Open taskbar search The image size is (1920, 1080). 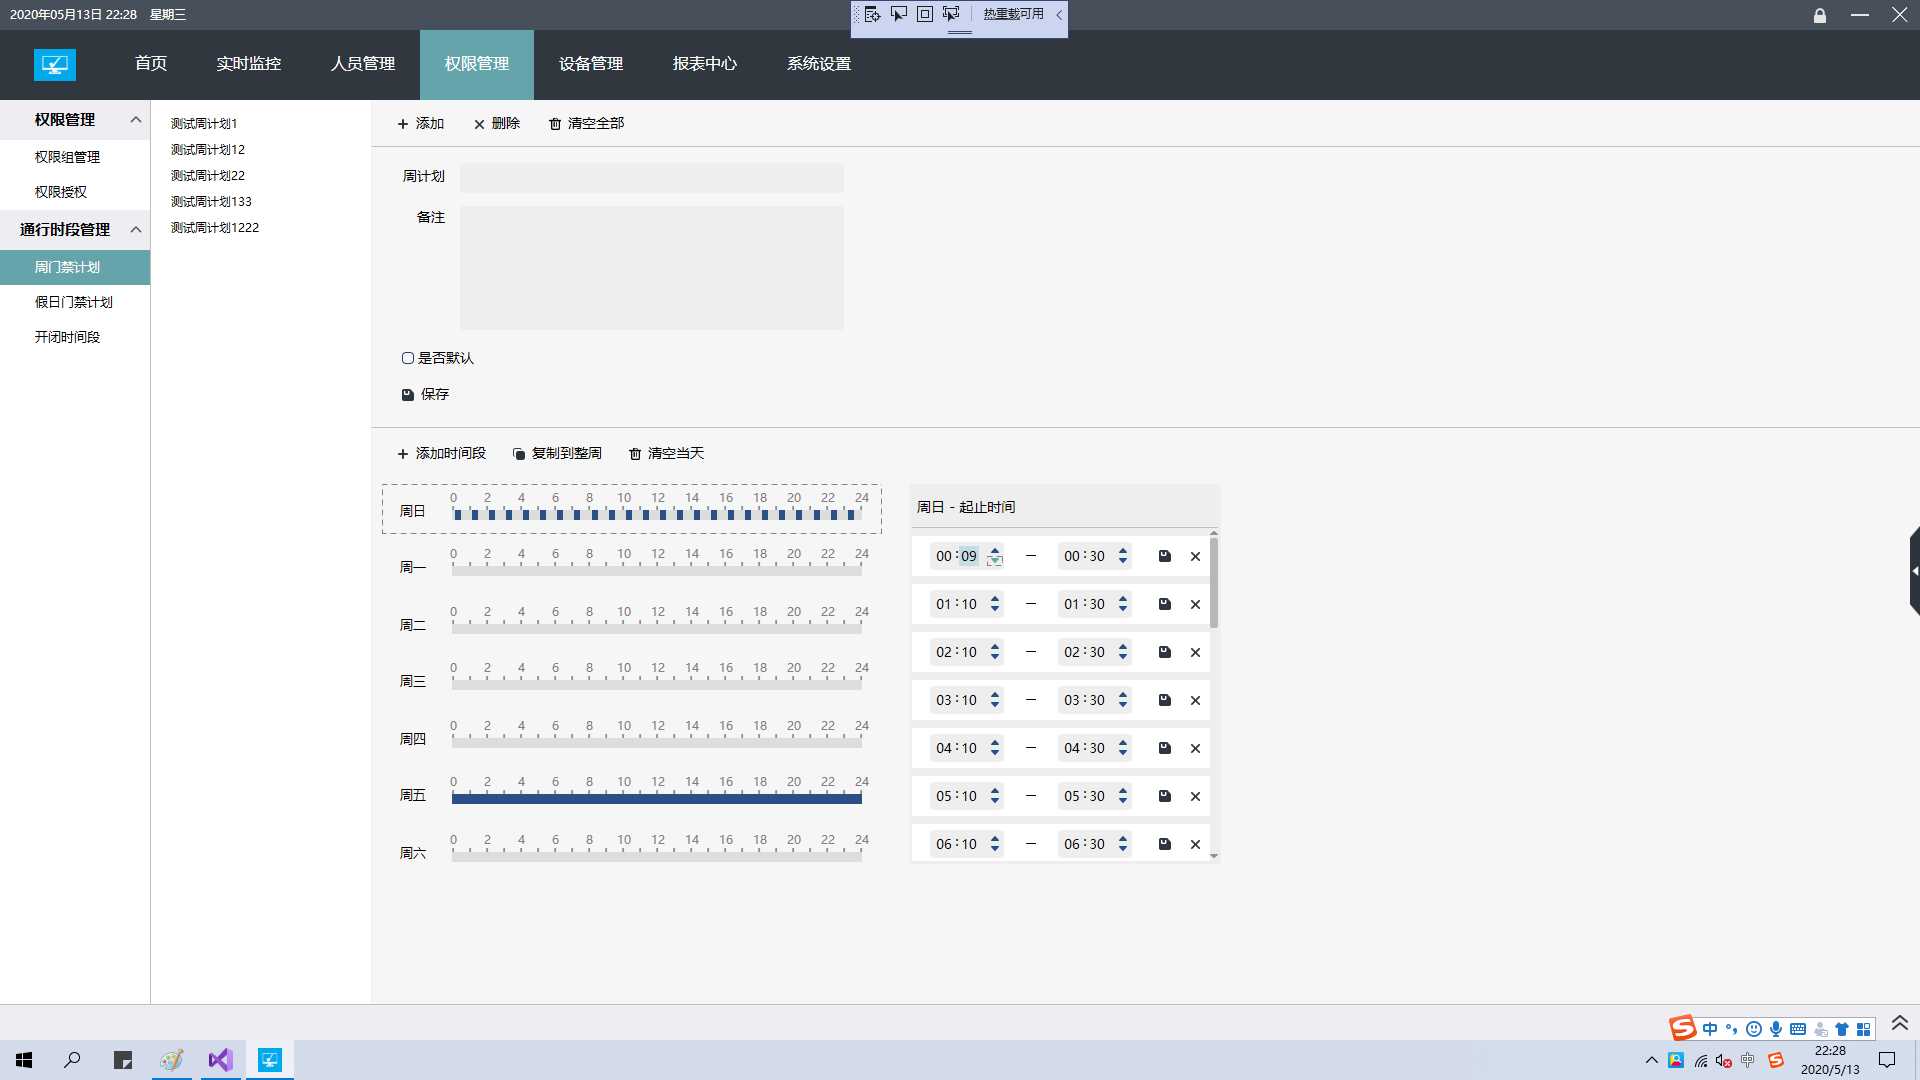pos(72,1060)
